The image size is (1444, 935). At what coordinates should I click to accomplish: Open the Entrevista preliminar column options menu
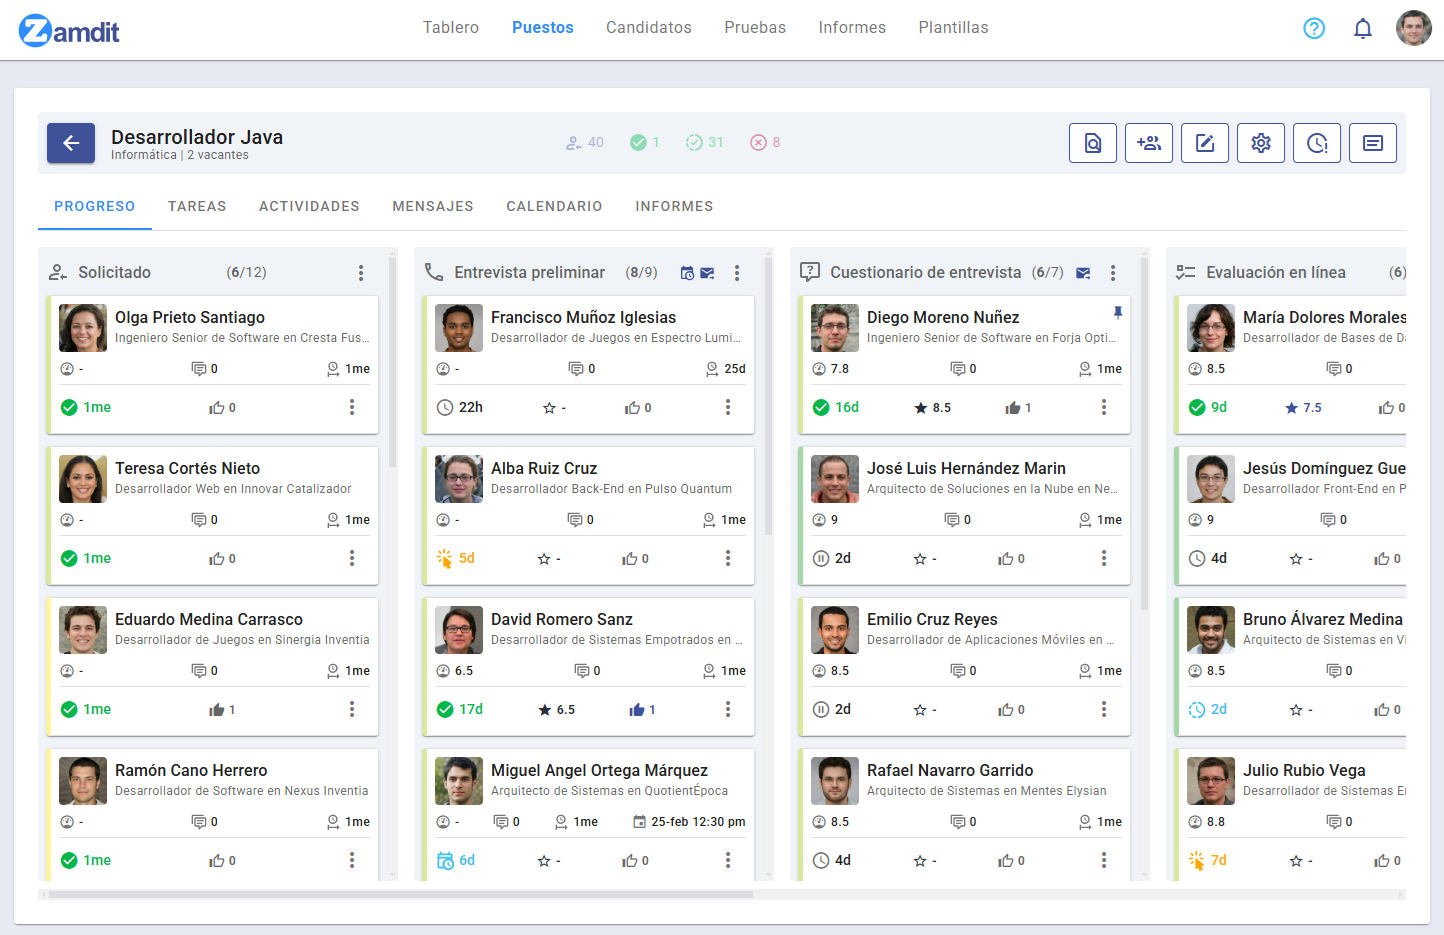[737, 273]
